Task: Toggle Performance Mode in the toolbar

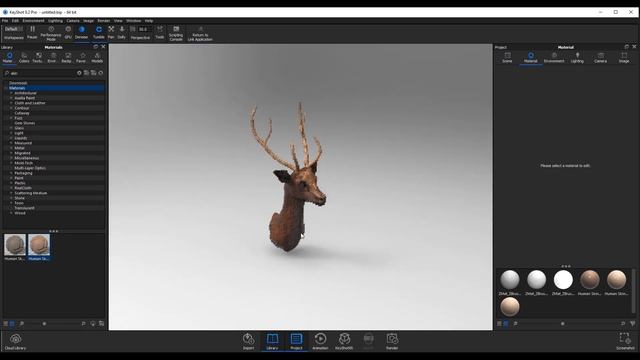Action: click(x=51, y=33)
